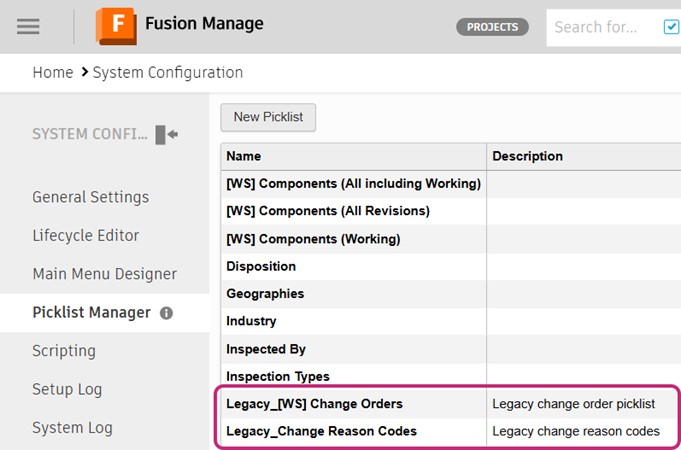Toggle the checkbox beside the search field
This screenshot has height=450, width=681.
(671, 27)
